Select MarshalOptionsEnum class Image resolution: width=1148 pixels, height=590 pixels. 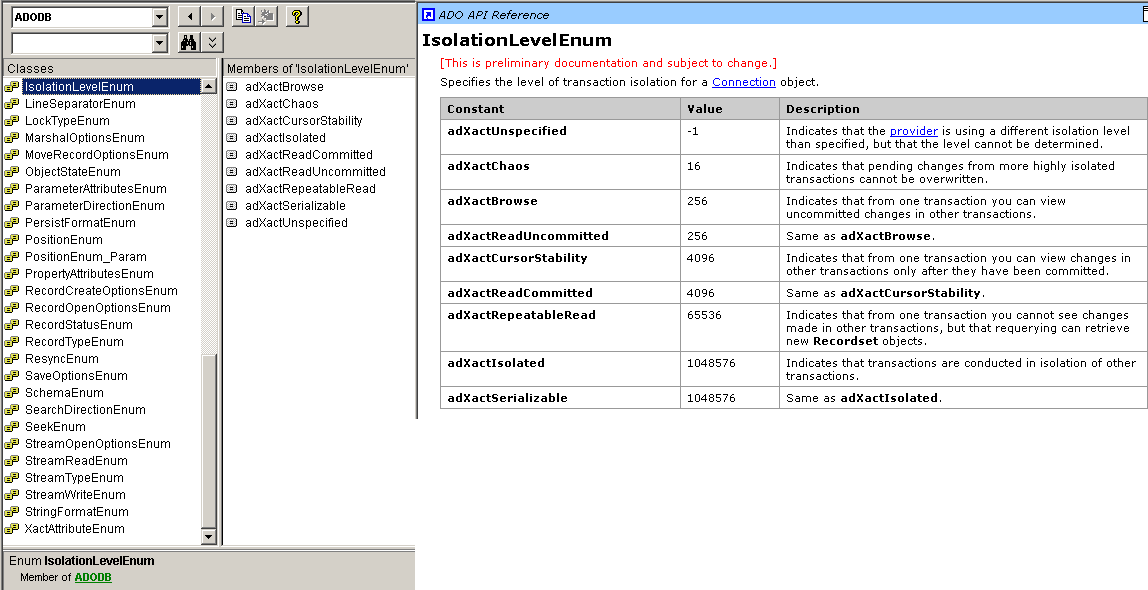(85, 138)
